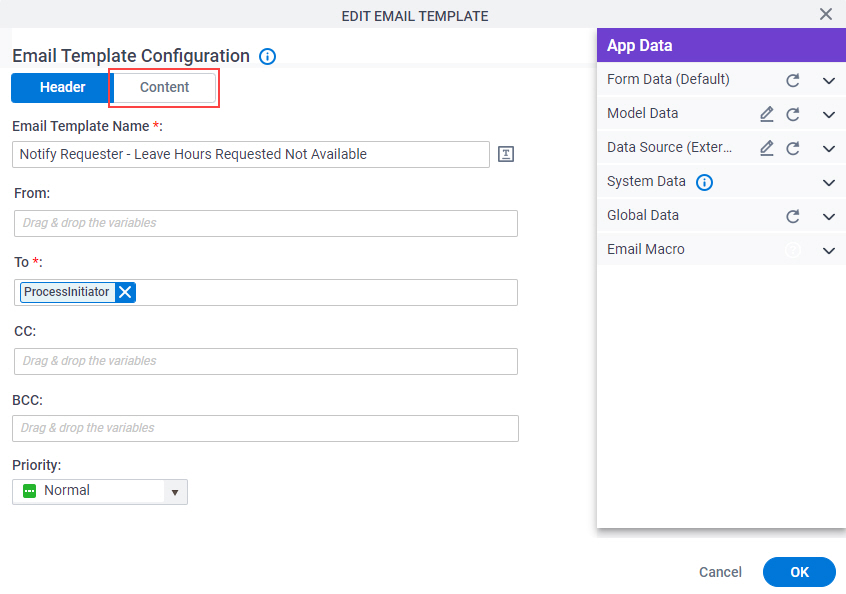Image resolution: width=846 pixels, height=594 pixels.
Task: Refresh the Model Data section
Action: (x=793, y=114)
